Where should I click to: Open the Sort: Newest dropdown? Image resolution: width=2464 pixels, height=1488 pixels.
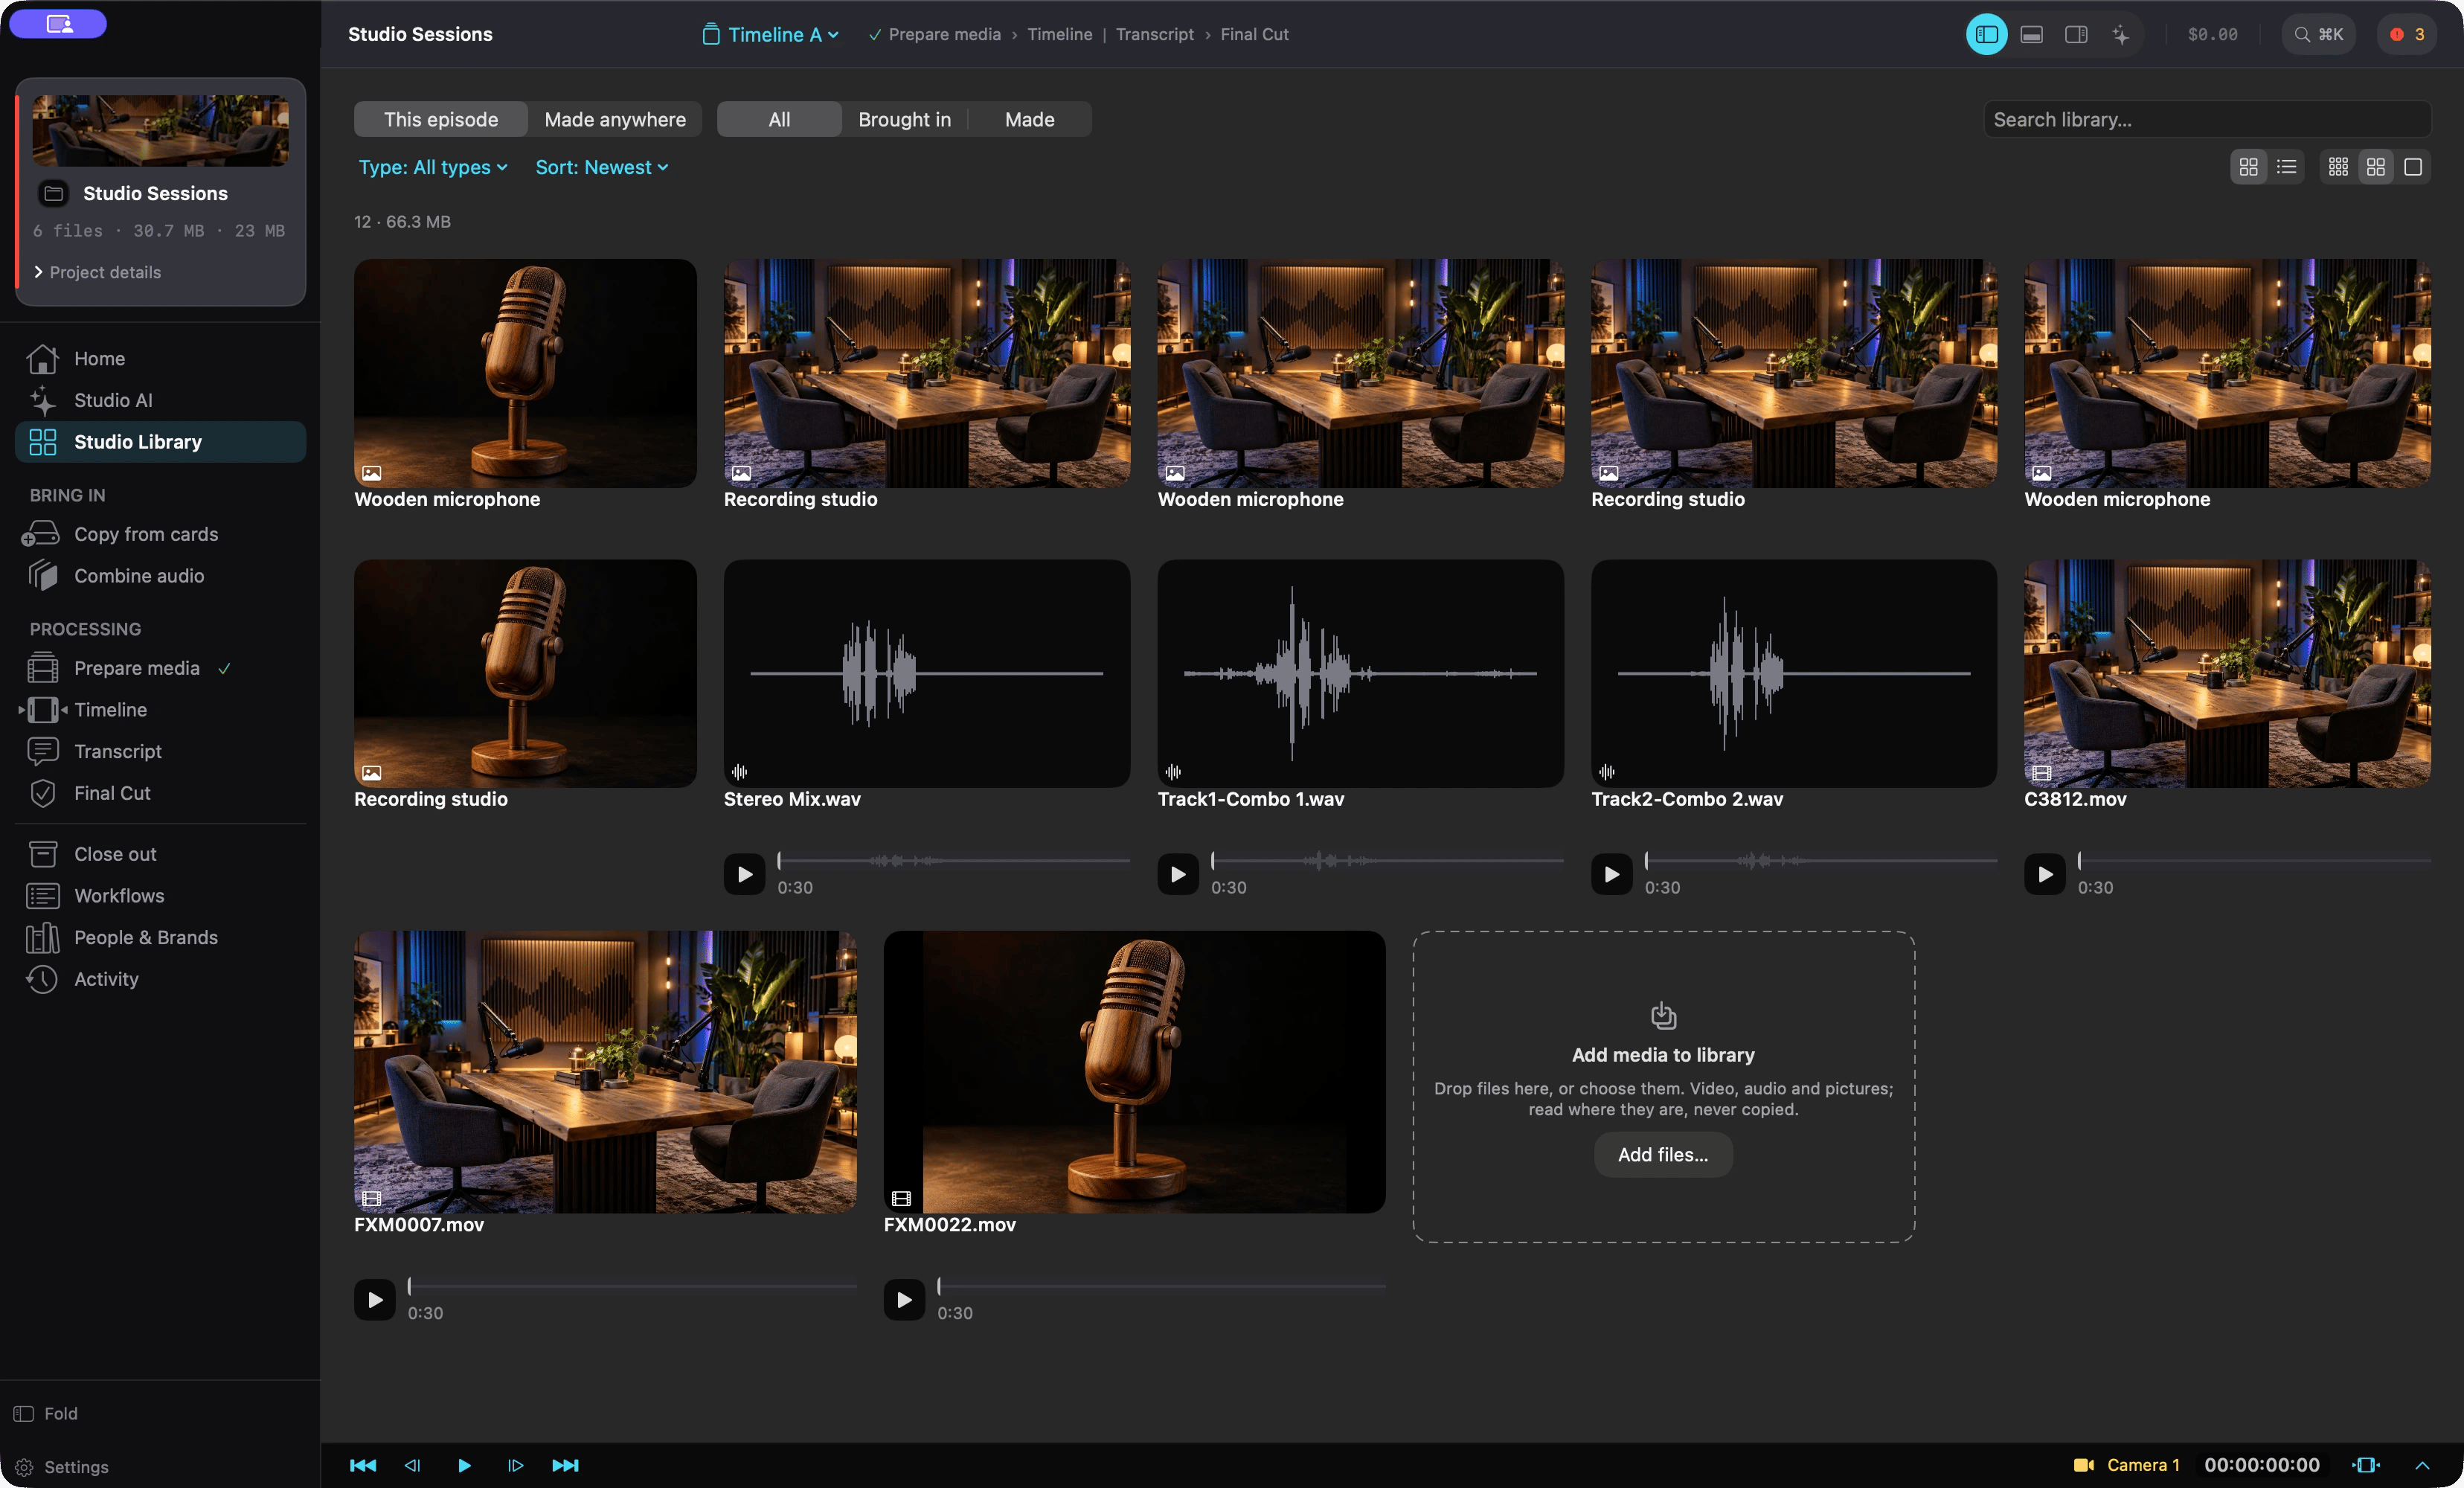(x=602, y=167)
